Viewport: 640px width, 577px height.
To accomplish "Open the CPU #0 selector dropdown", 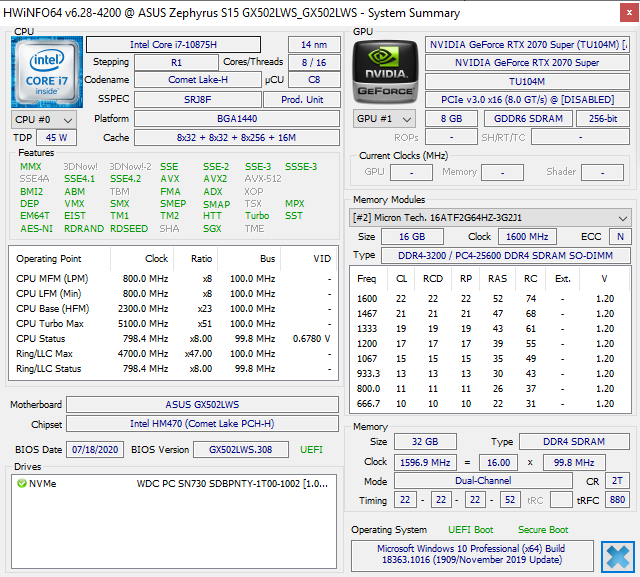I will point(44,120).
